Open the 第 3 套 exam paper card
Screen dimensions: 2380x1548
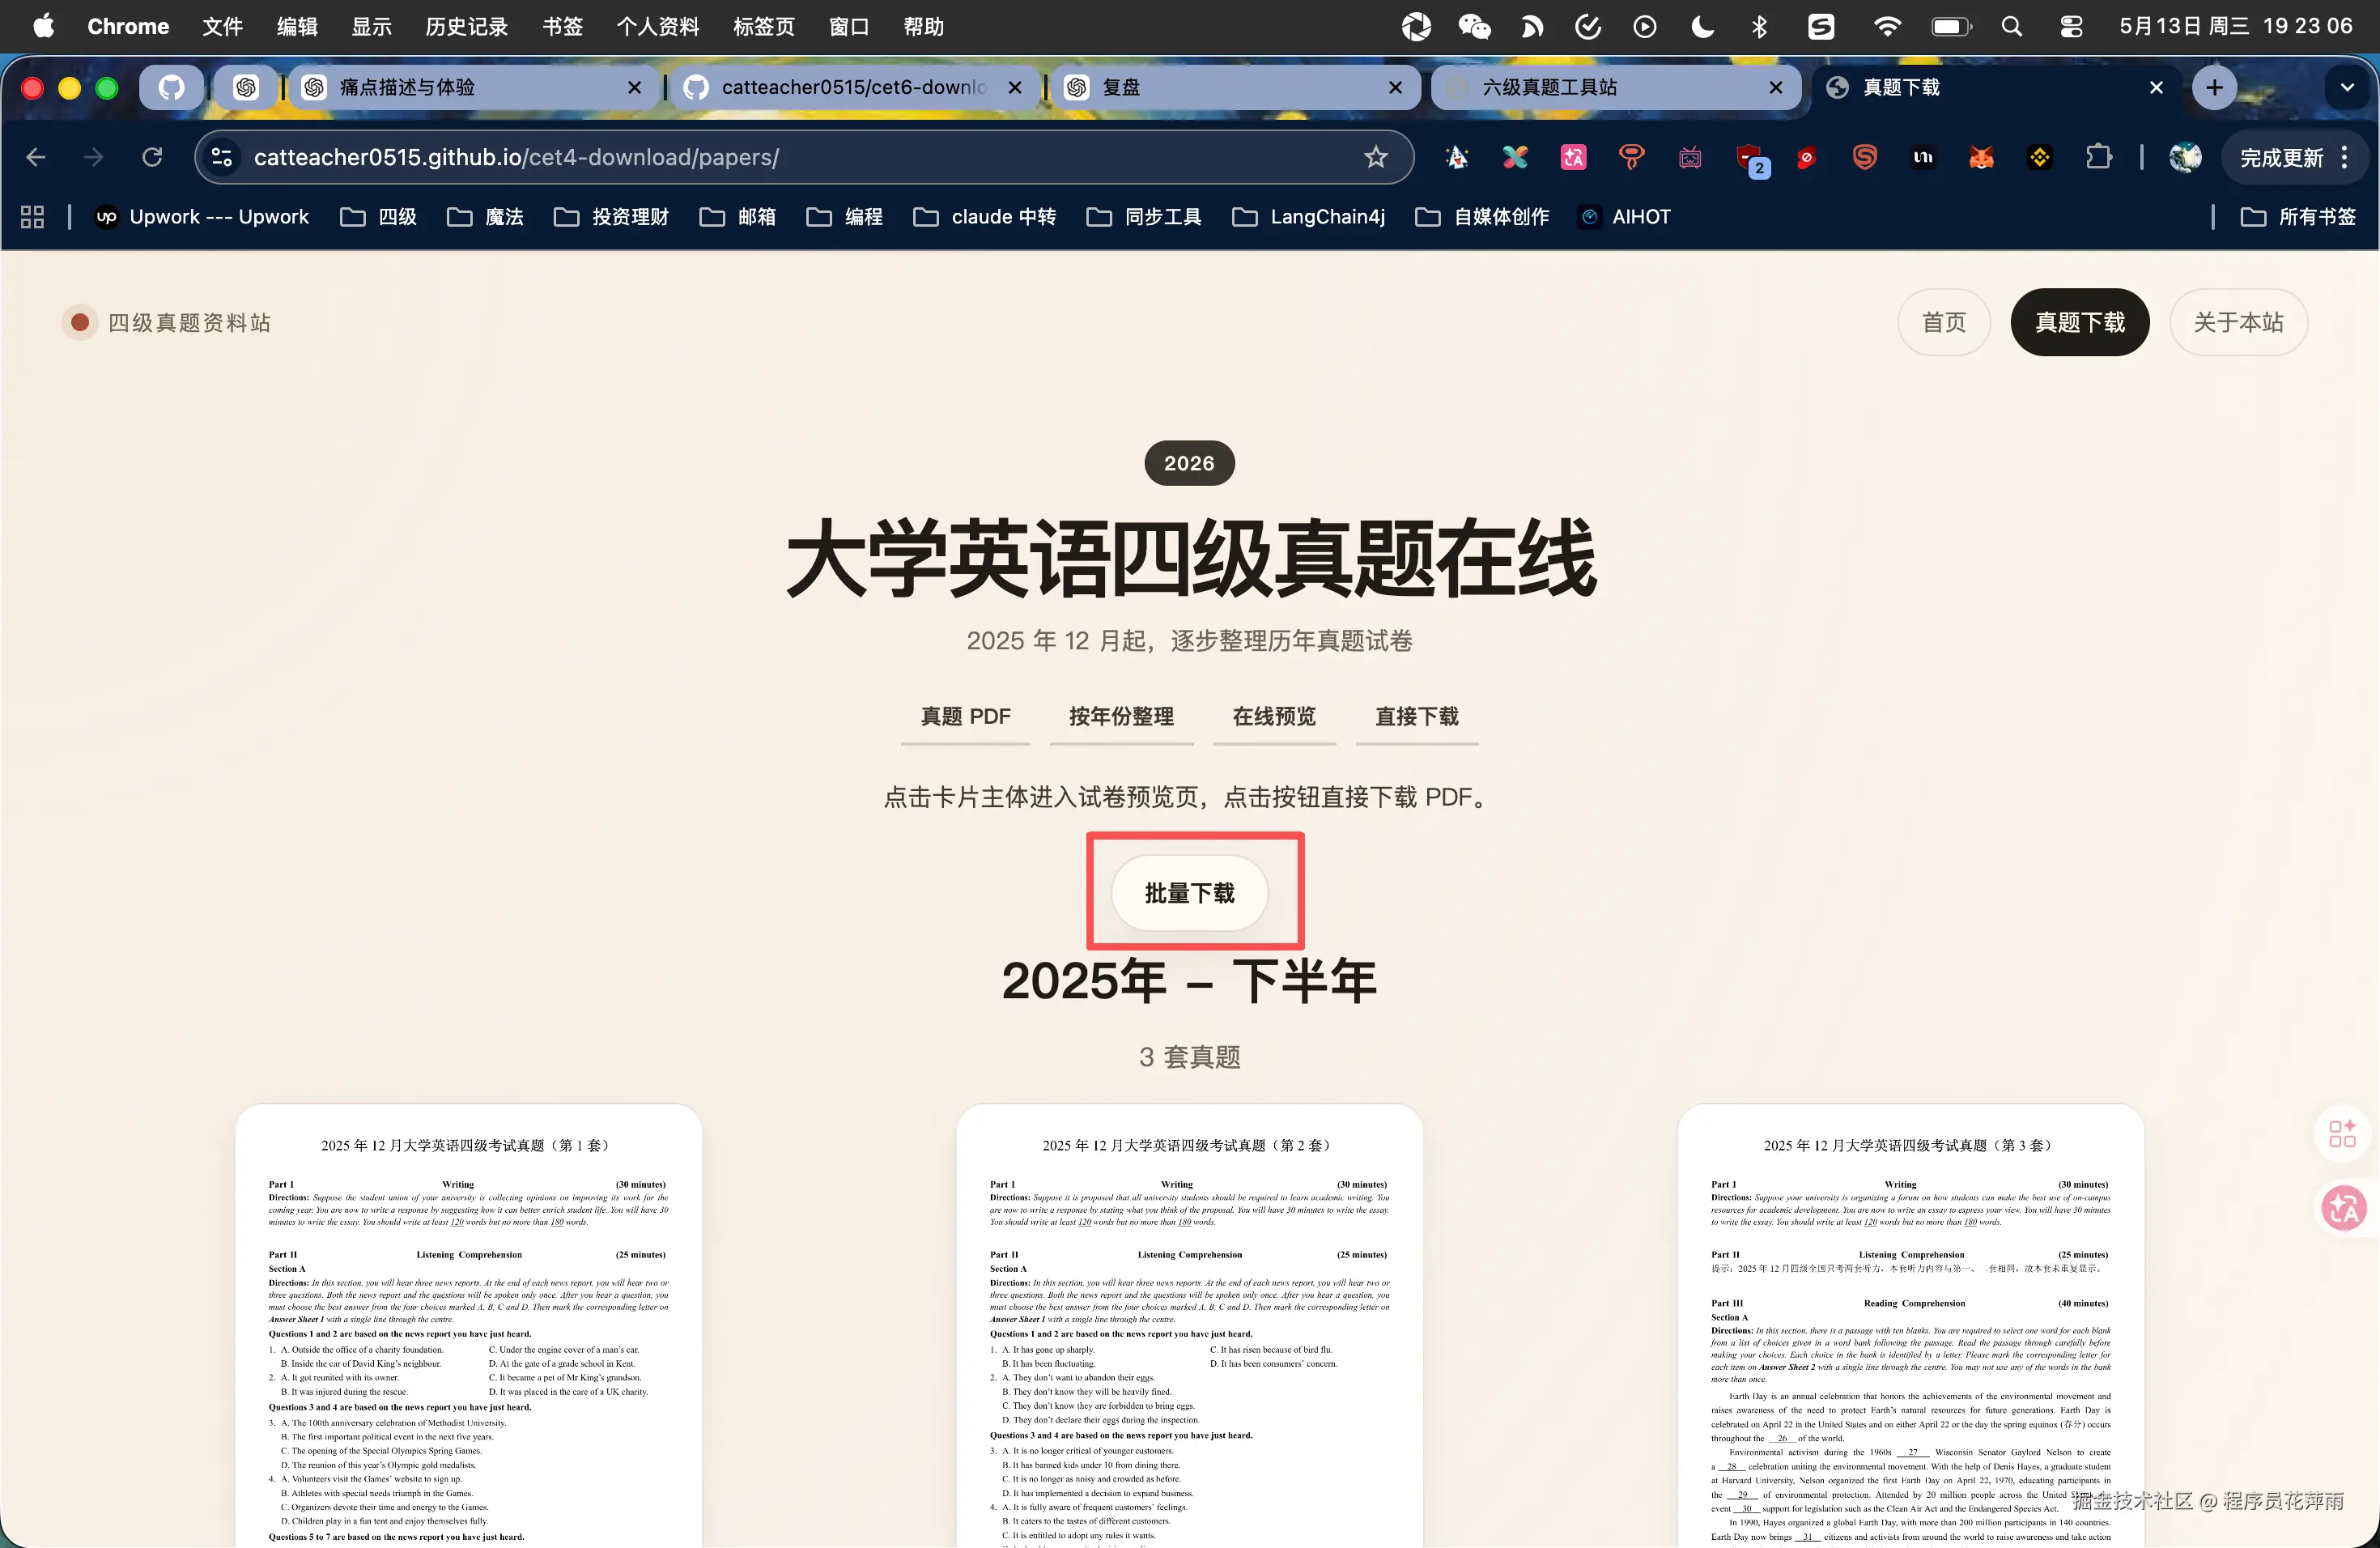tap(1911, 1325)
